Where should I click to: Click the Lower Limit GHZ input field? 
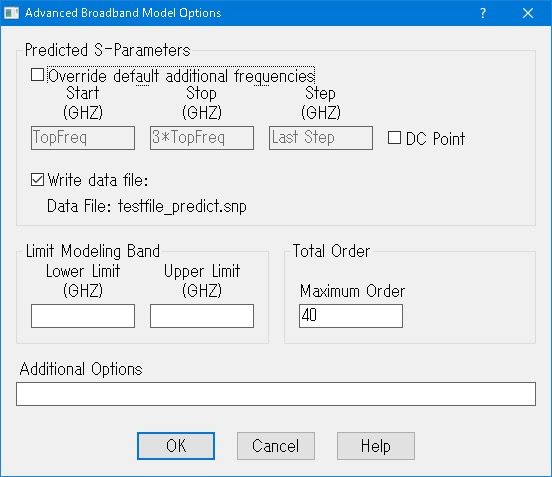[83, 316]
